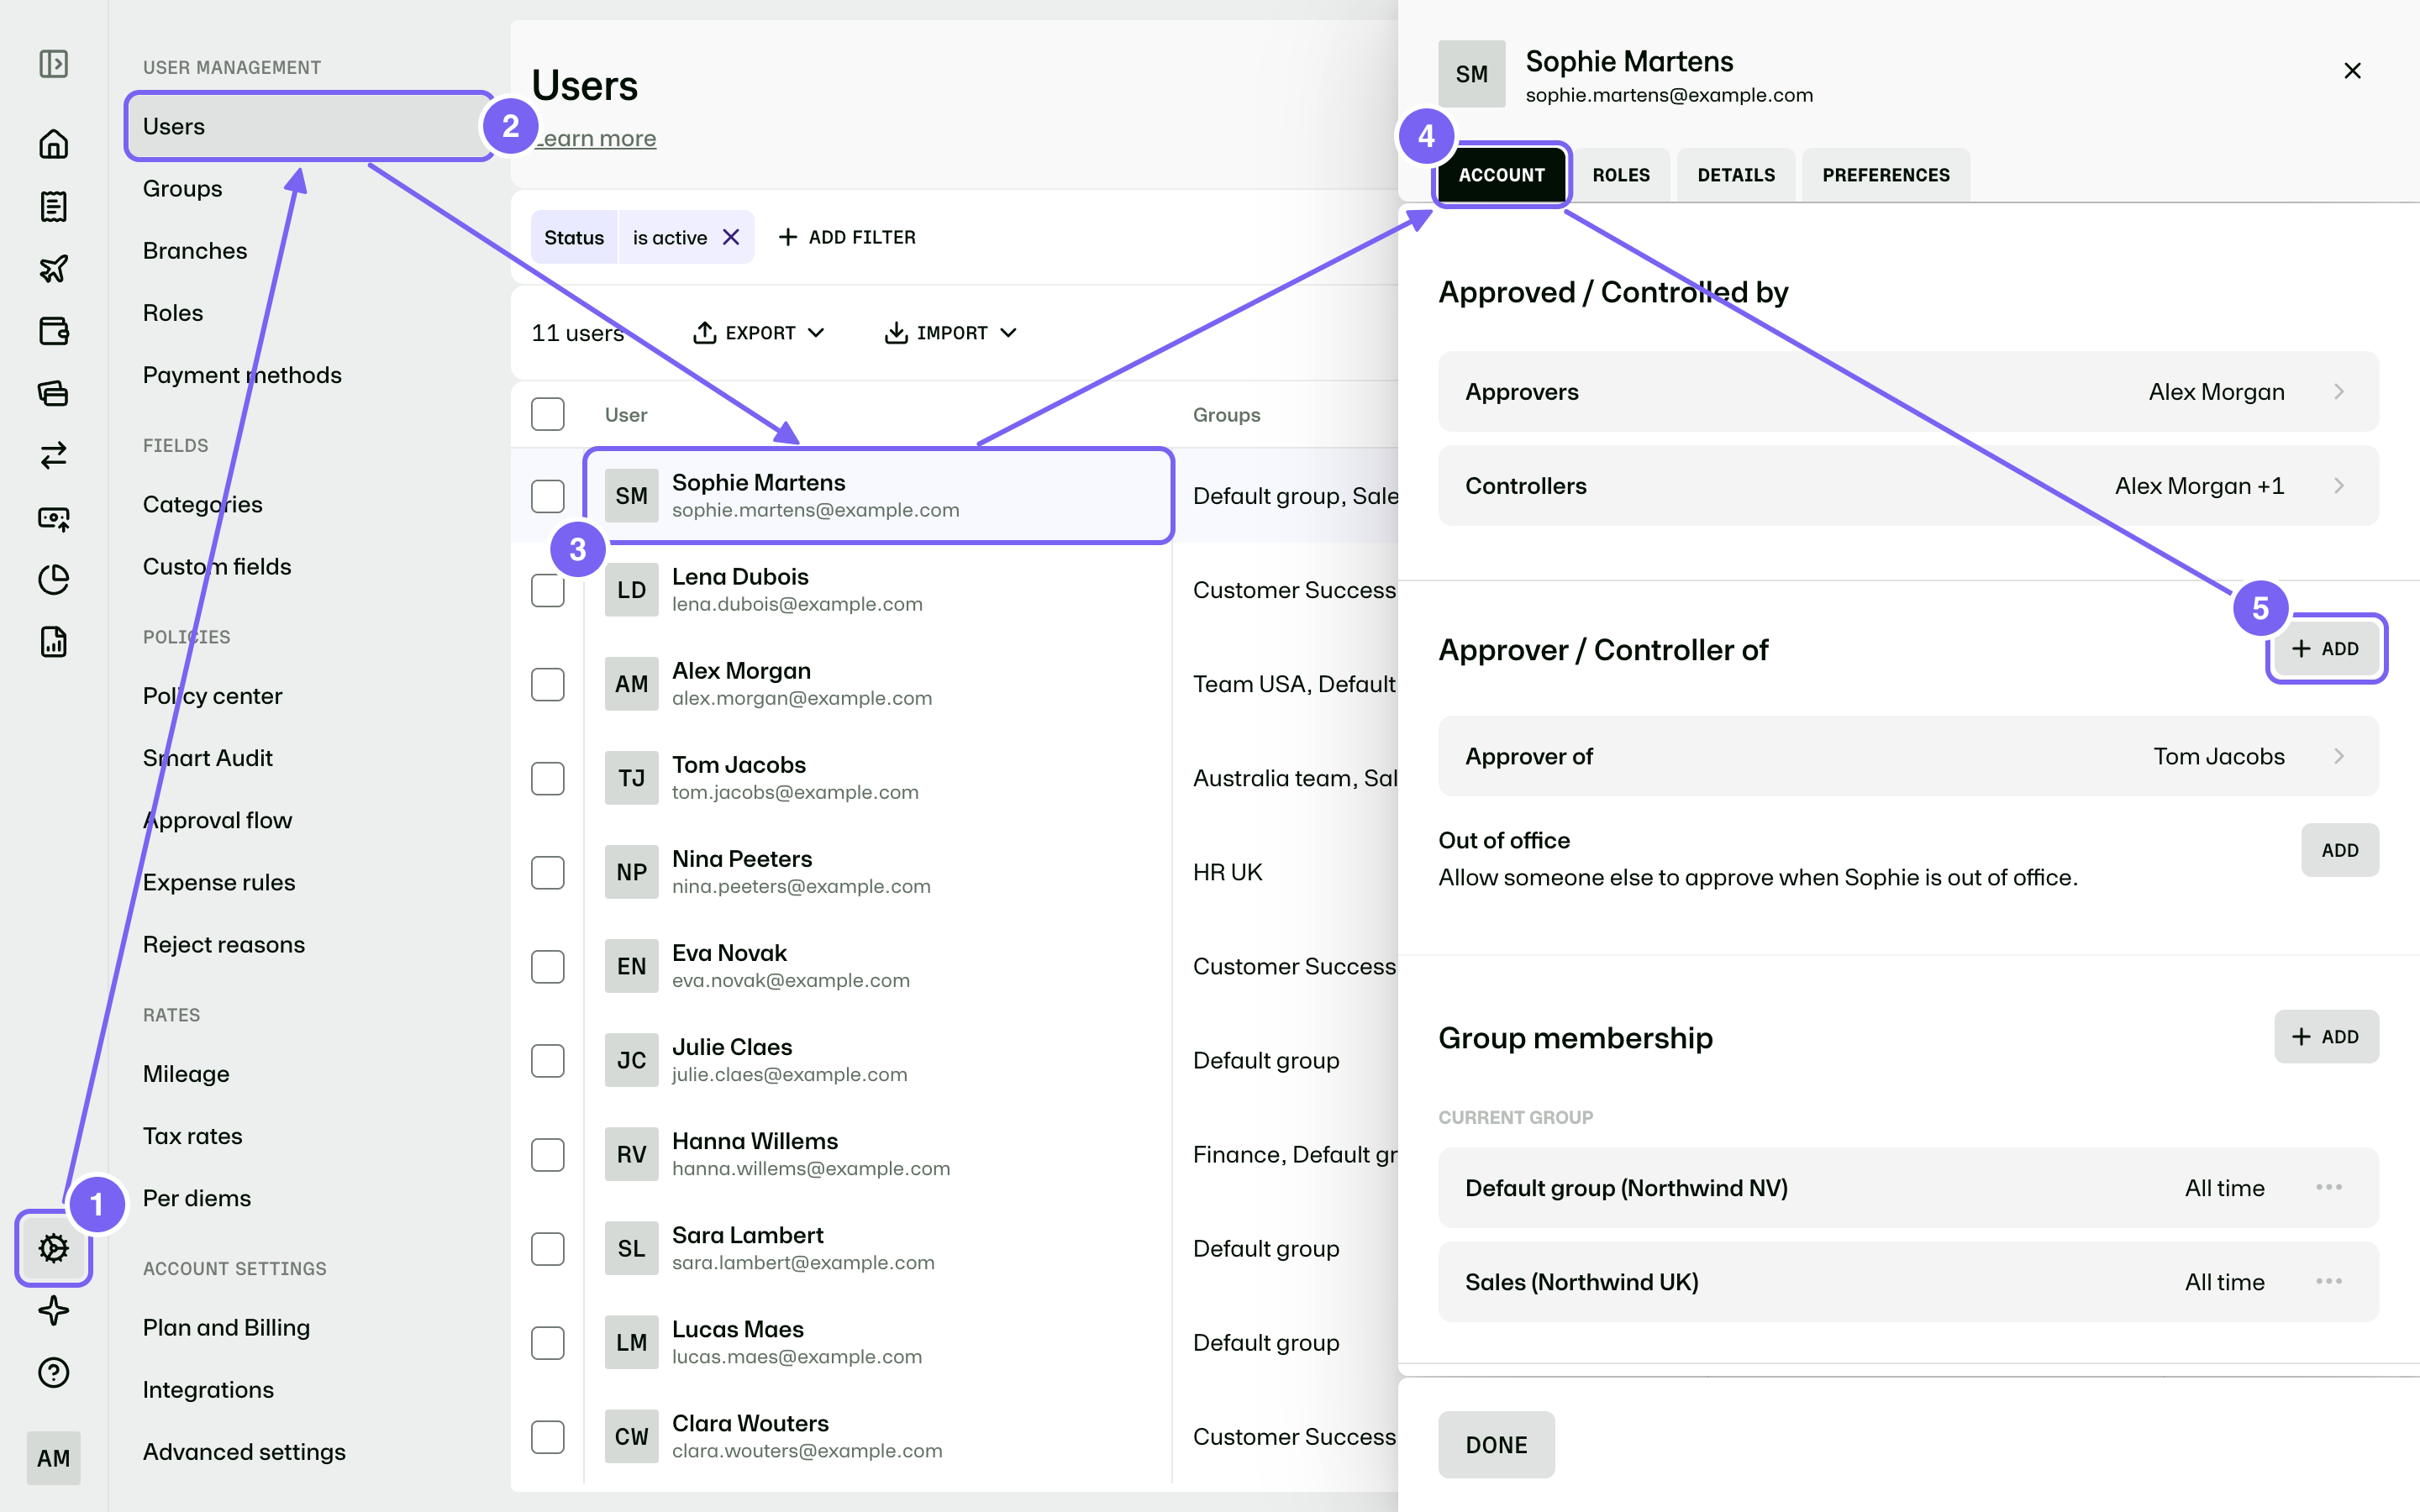This screenshot has width=2420, height=1512.
Task: Open the sparkle AI assistant icon
Action: pyautogui.click(x=53, y=1310)
